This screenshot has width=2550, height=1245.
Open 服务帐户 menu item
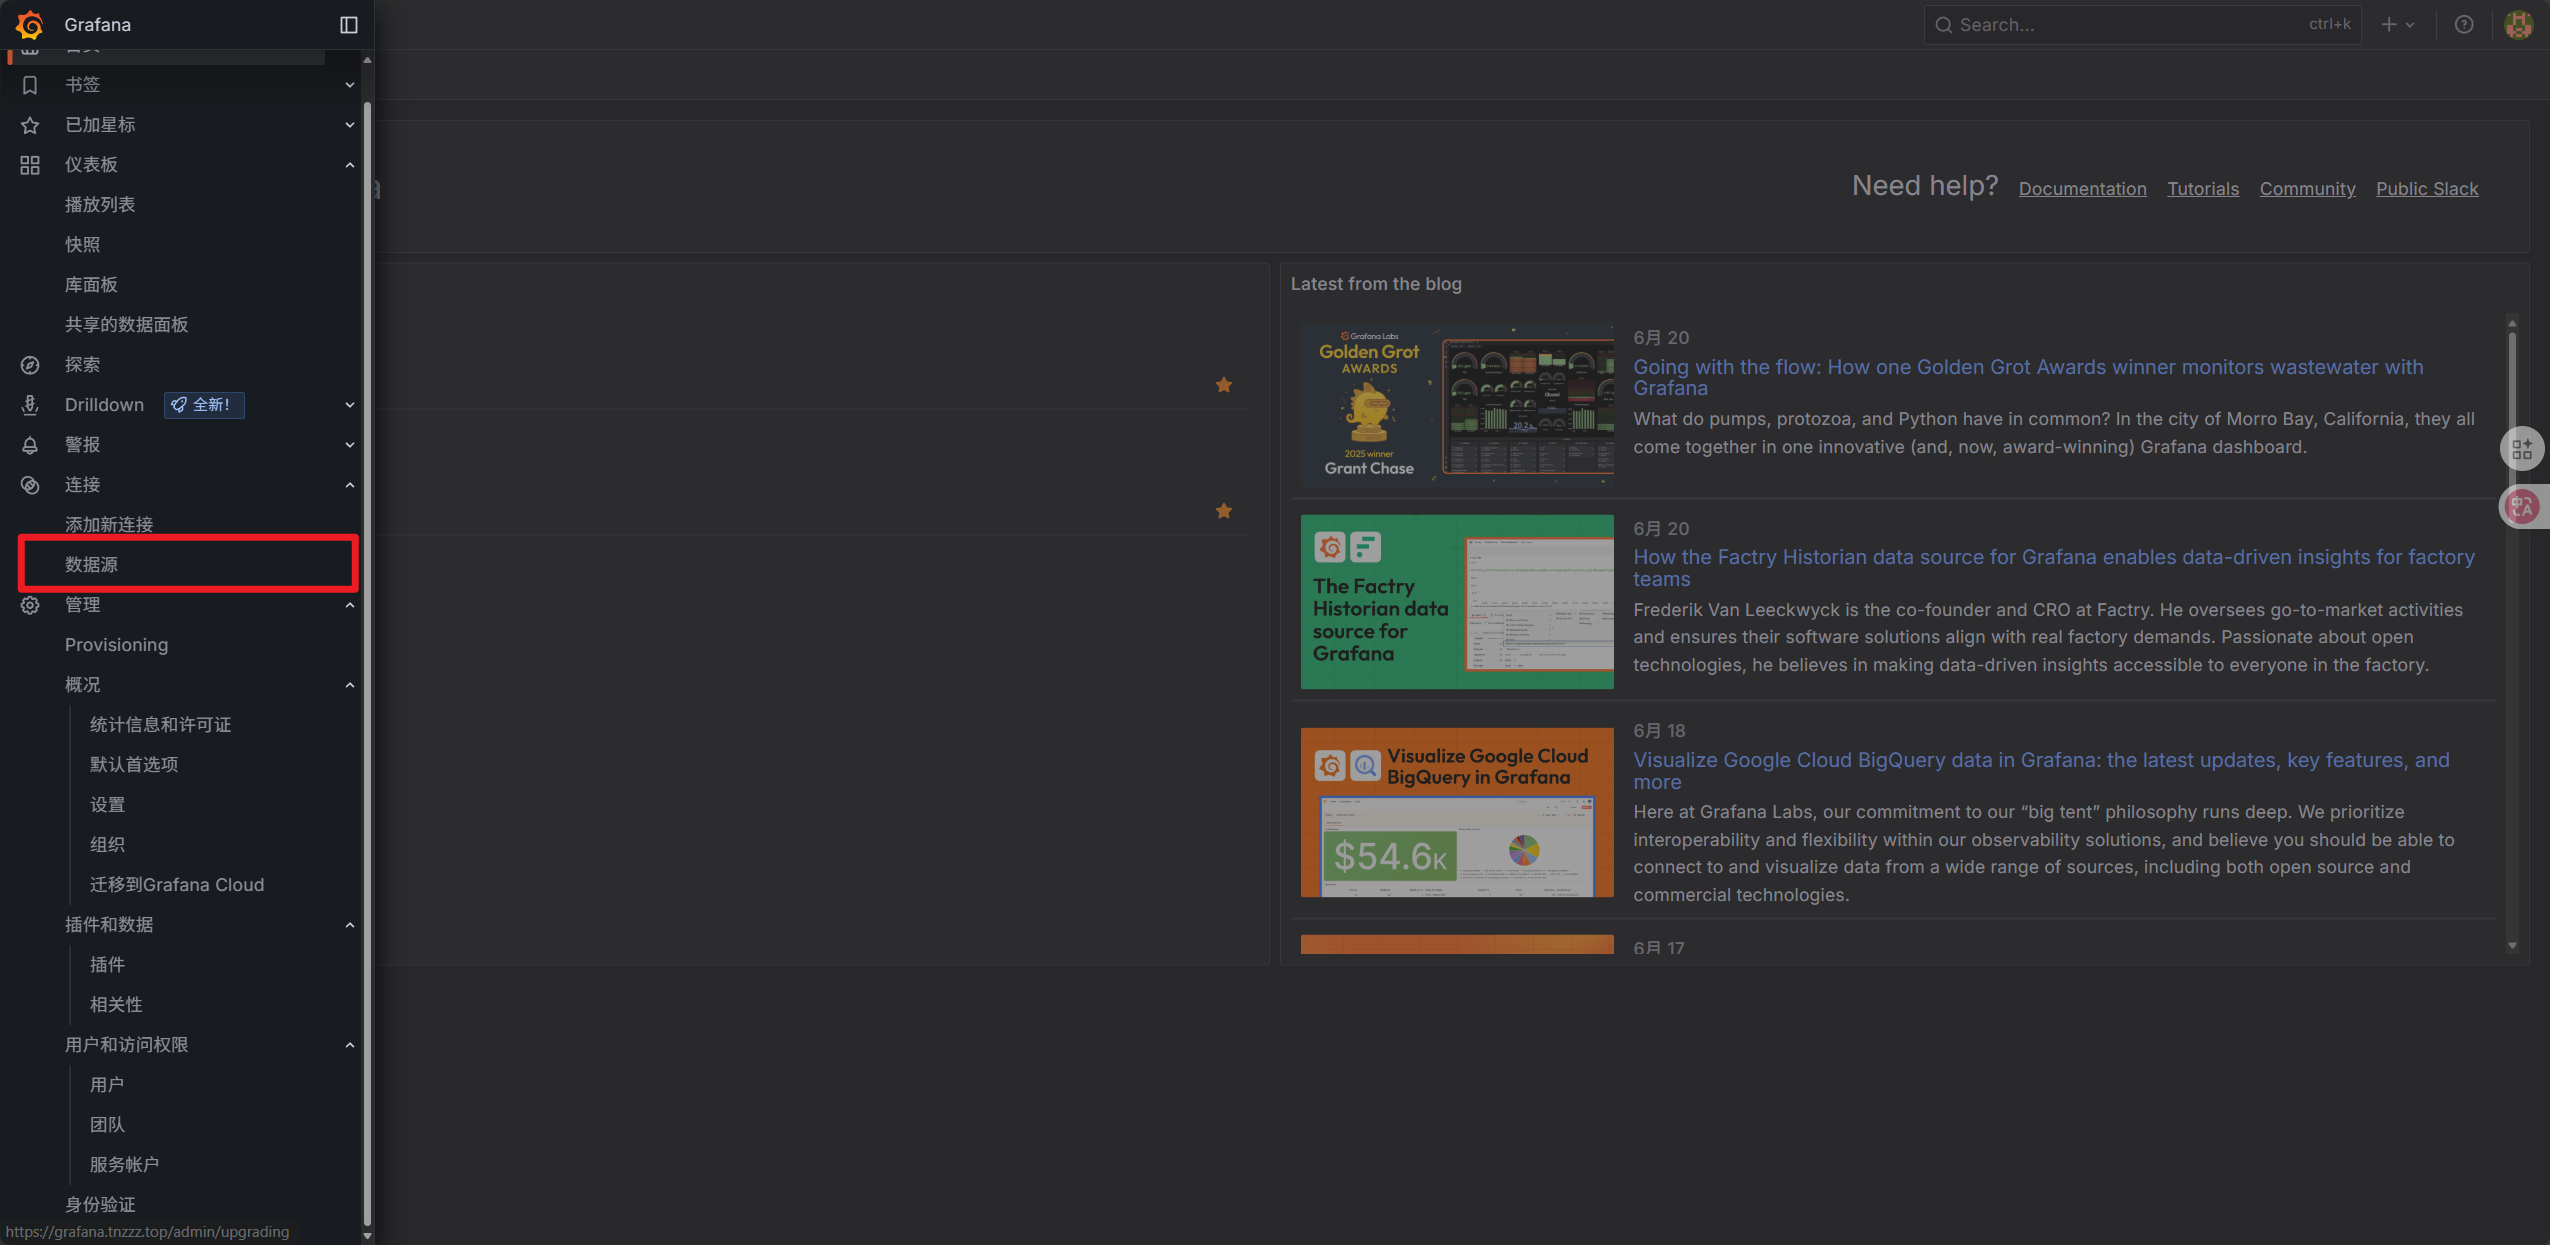tap(124, 1165)
